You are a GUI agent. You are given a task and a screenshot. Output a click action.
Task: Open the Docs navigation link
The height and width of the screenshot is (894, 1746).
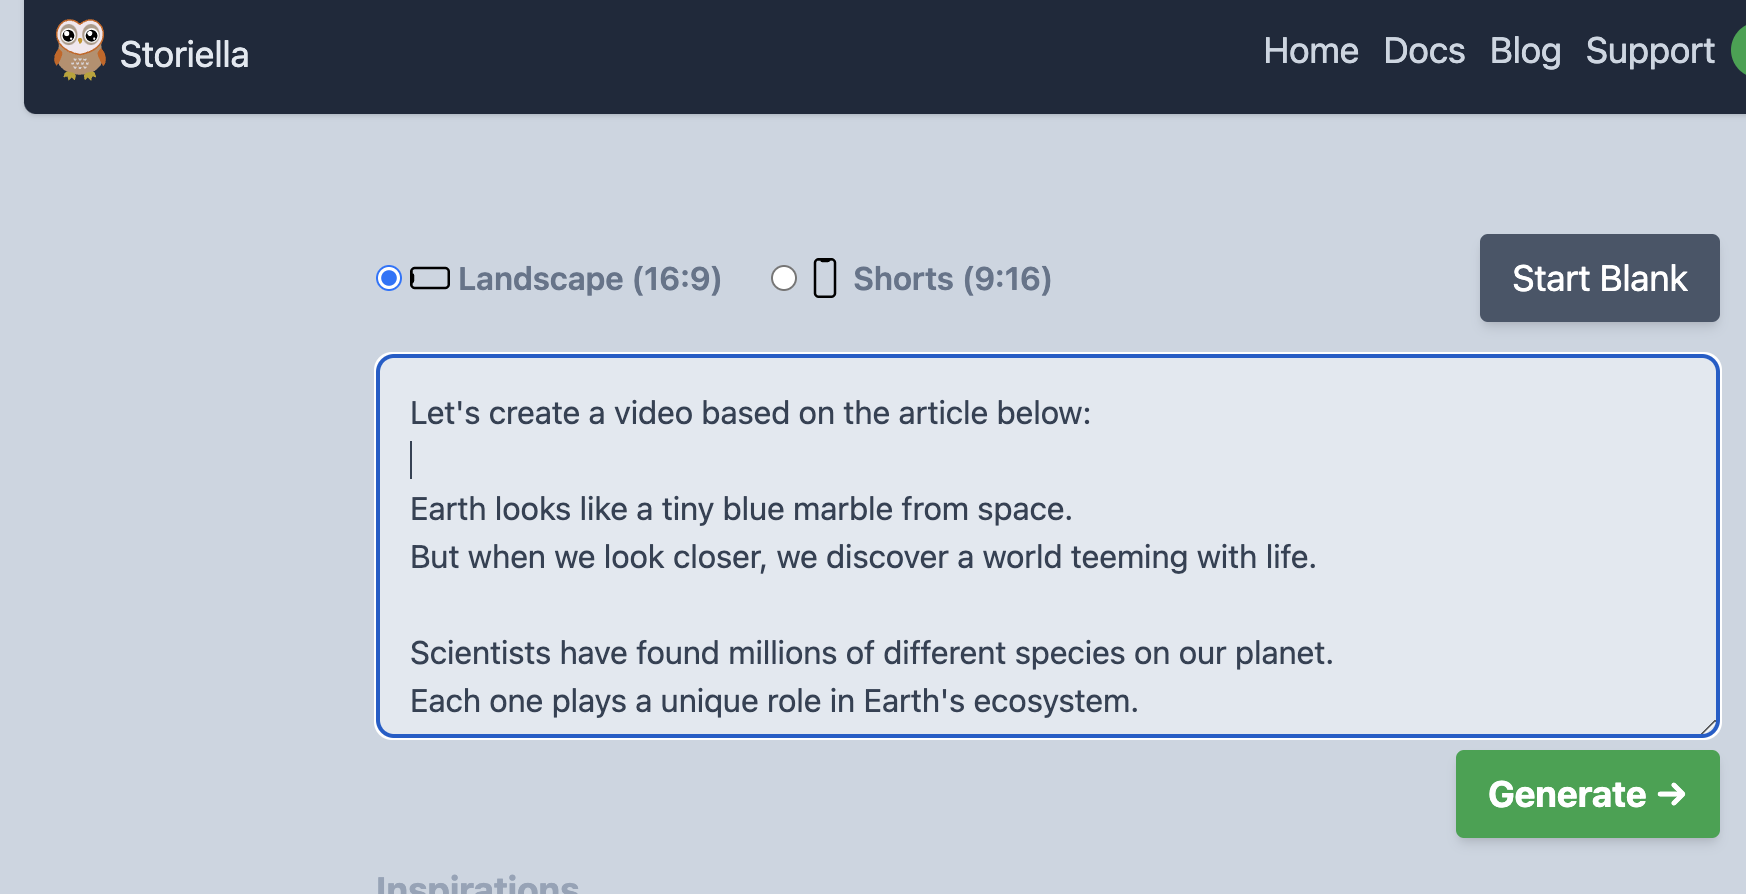(x=1424, y=51)
